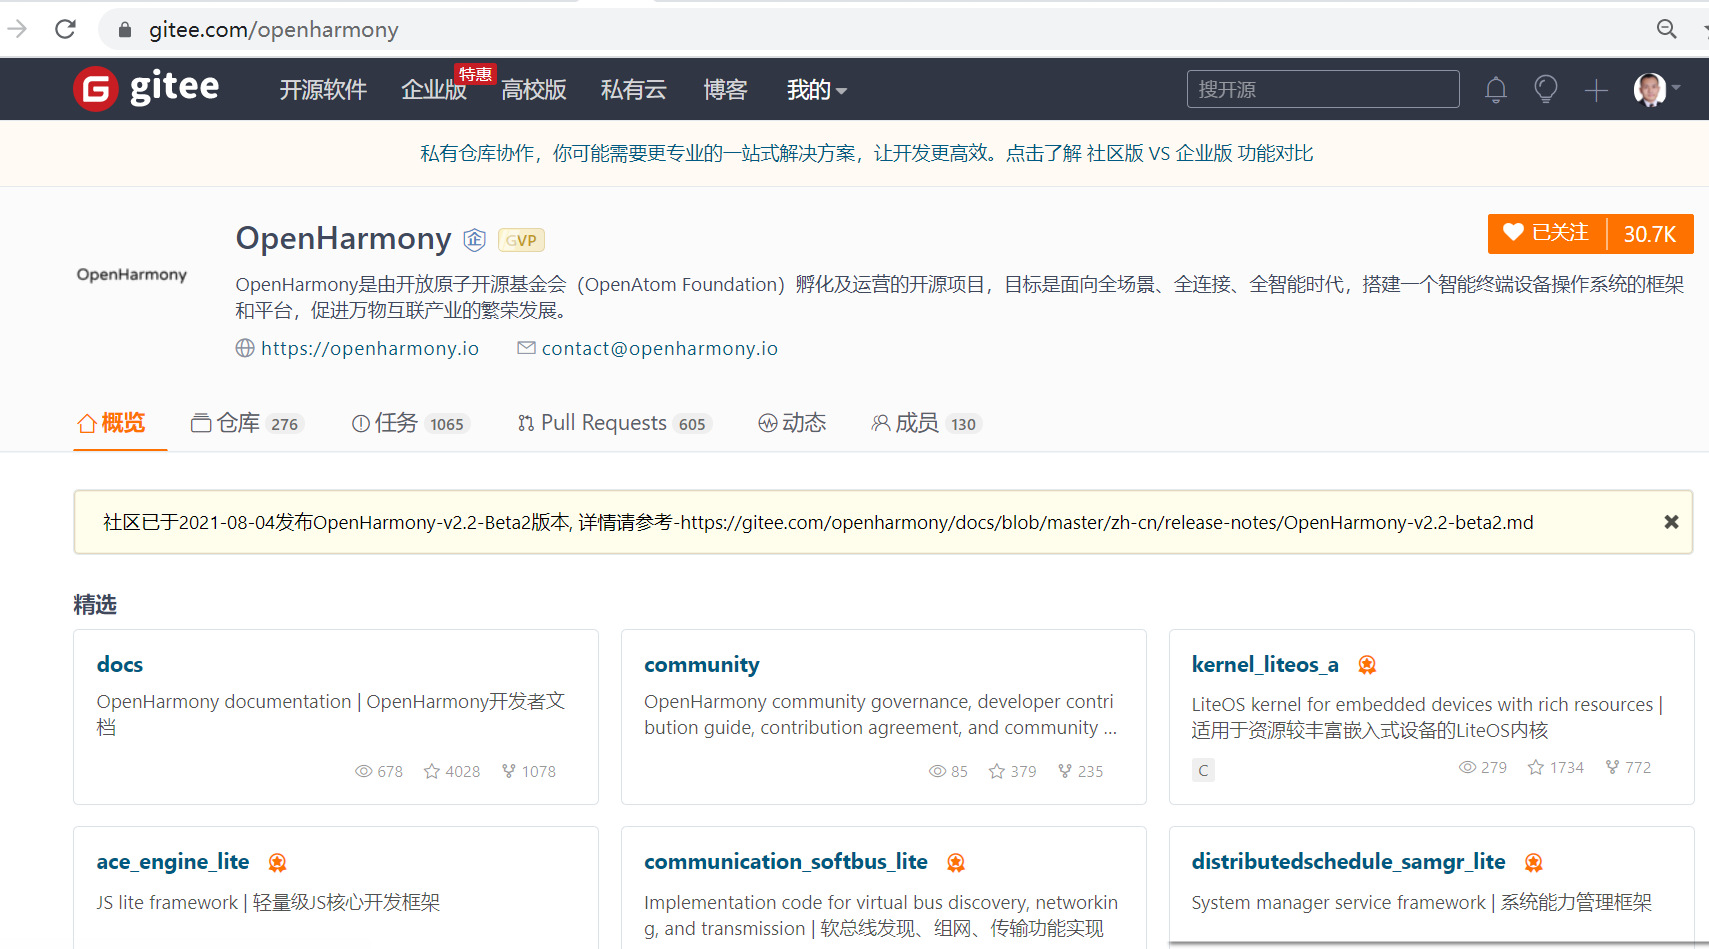Click the recommended badge beside kernel_liteos_a

[1367, 665]
